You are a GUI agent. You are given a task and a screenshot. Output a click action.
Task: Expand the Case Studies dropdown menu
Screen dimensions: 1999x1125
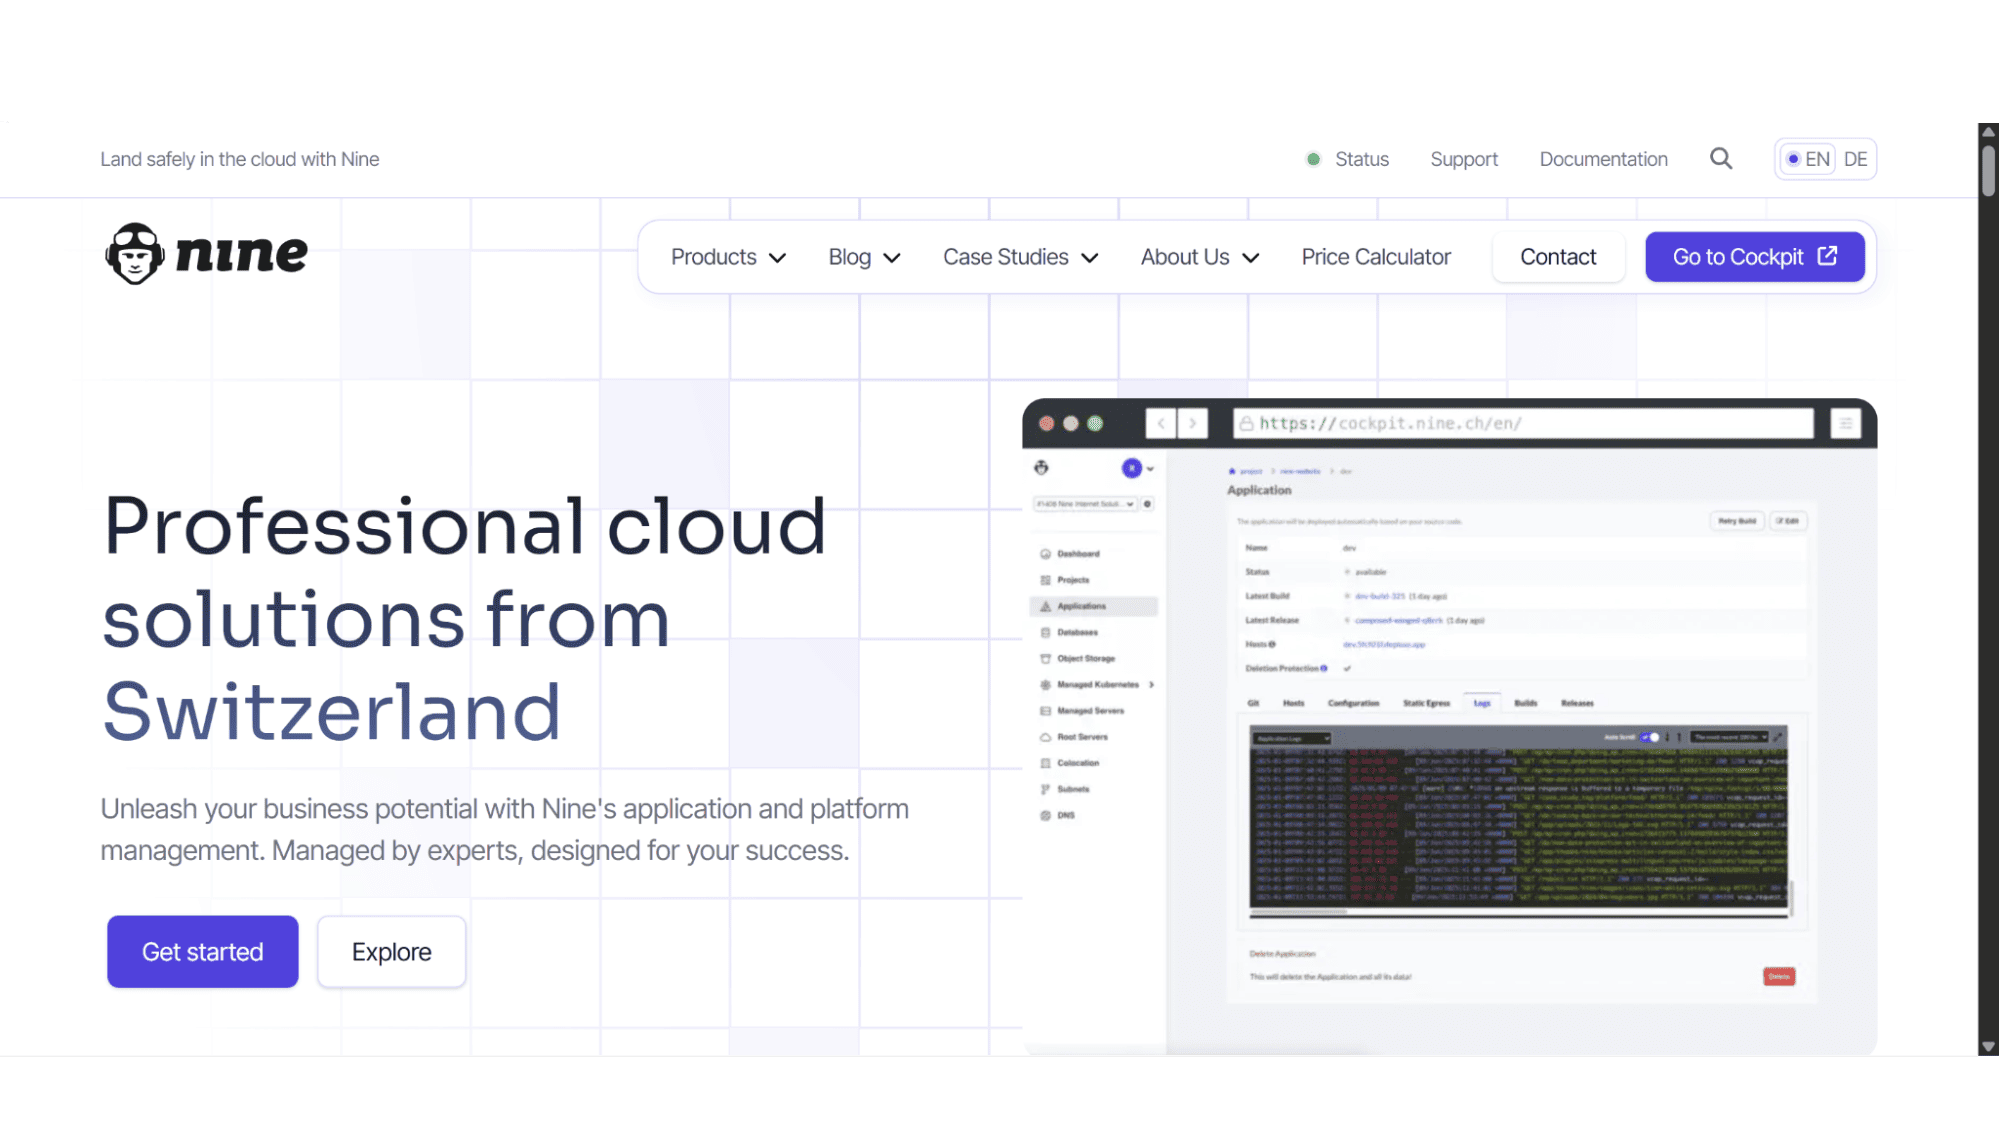click(1021, 257)
